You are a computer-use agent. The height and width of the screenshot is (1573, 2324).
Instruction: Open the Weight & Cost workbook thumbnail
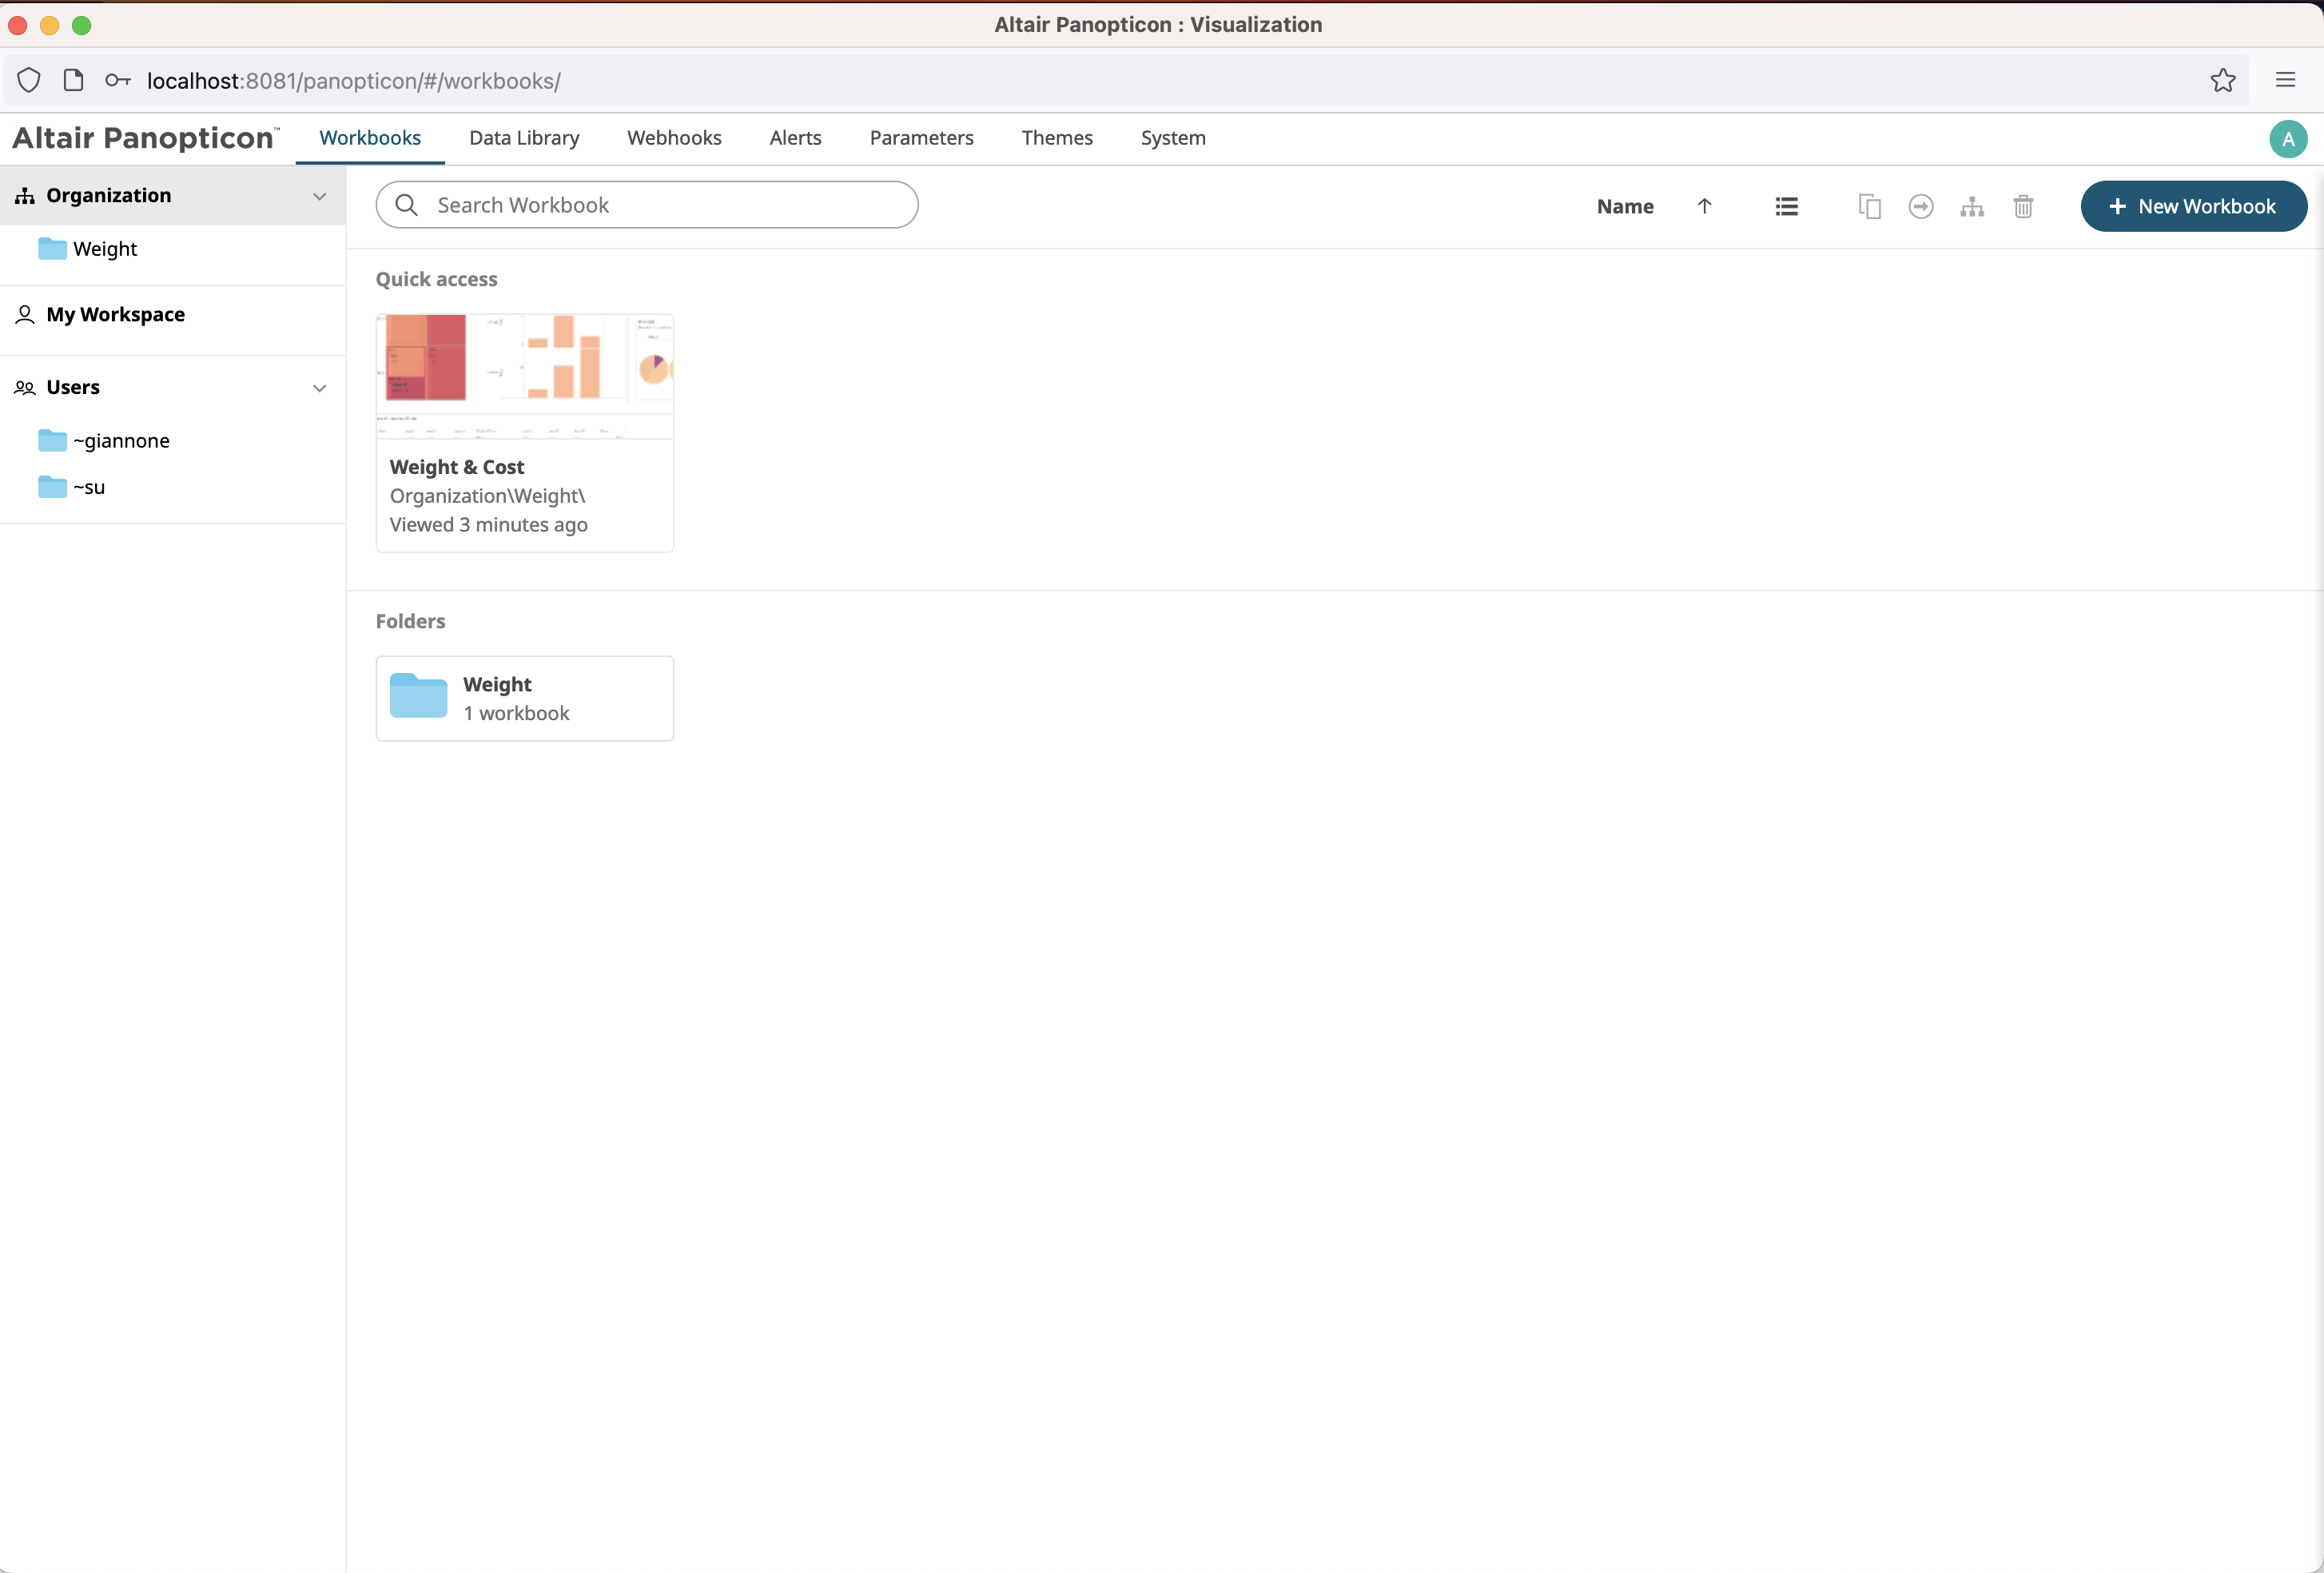524,376
